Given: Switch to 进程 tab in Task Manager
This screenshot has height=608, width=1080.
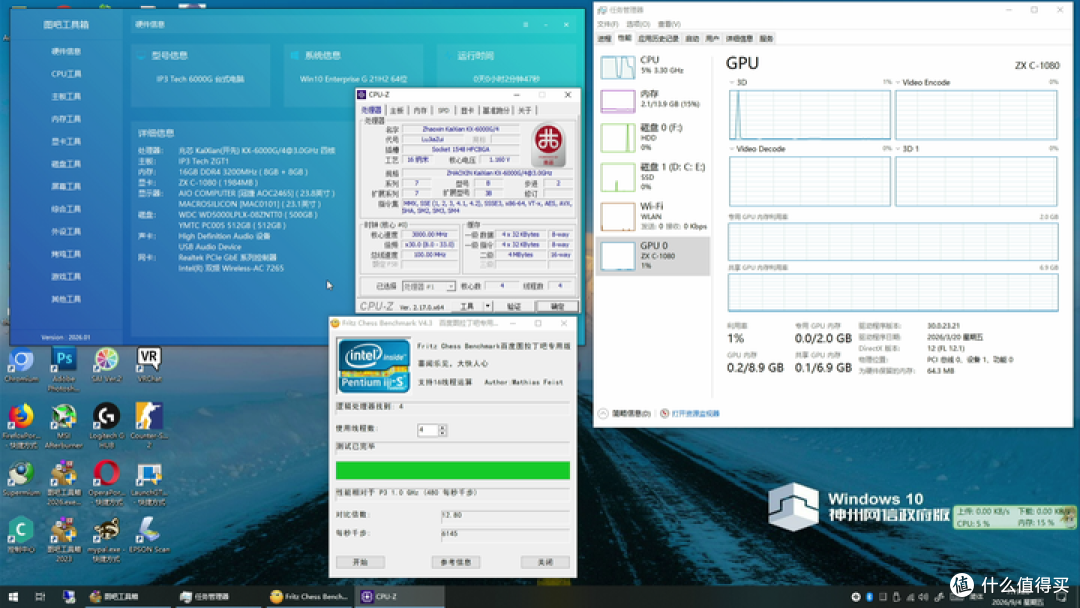Looking at the screenshot, I should tap(605, 39).
